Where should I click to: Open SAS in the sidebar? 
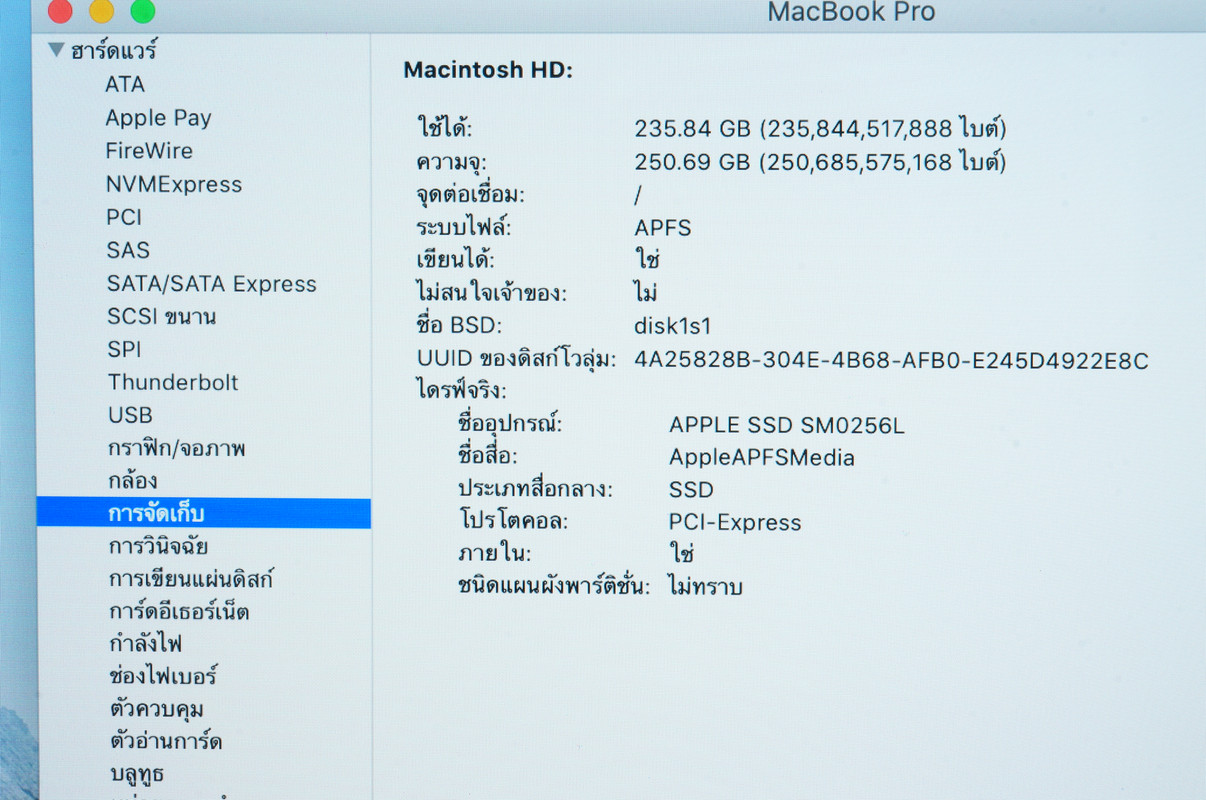[x=128, y=250]
